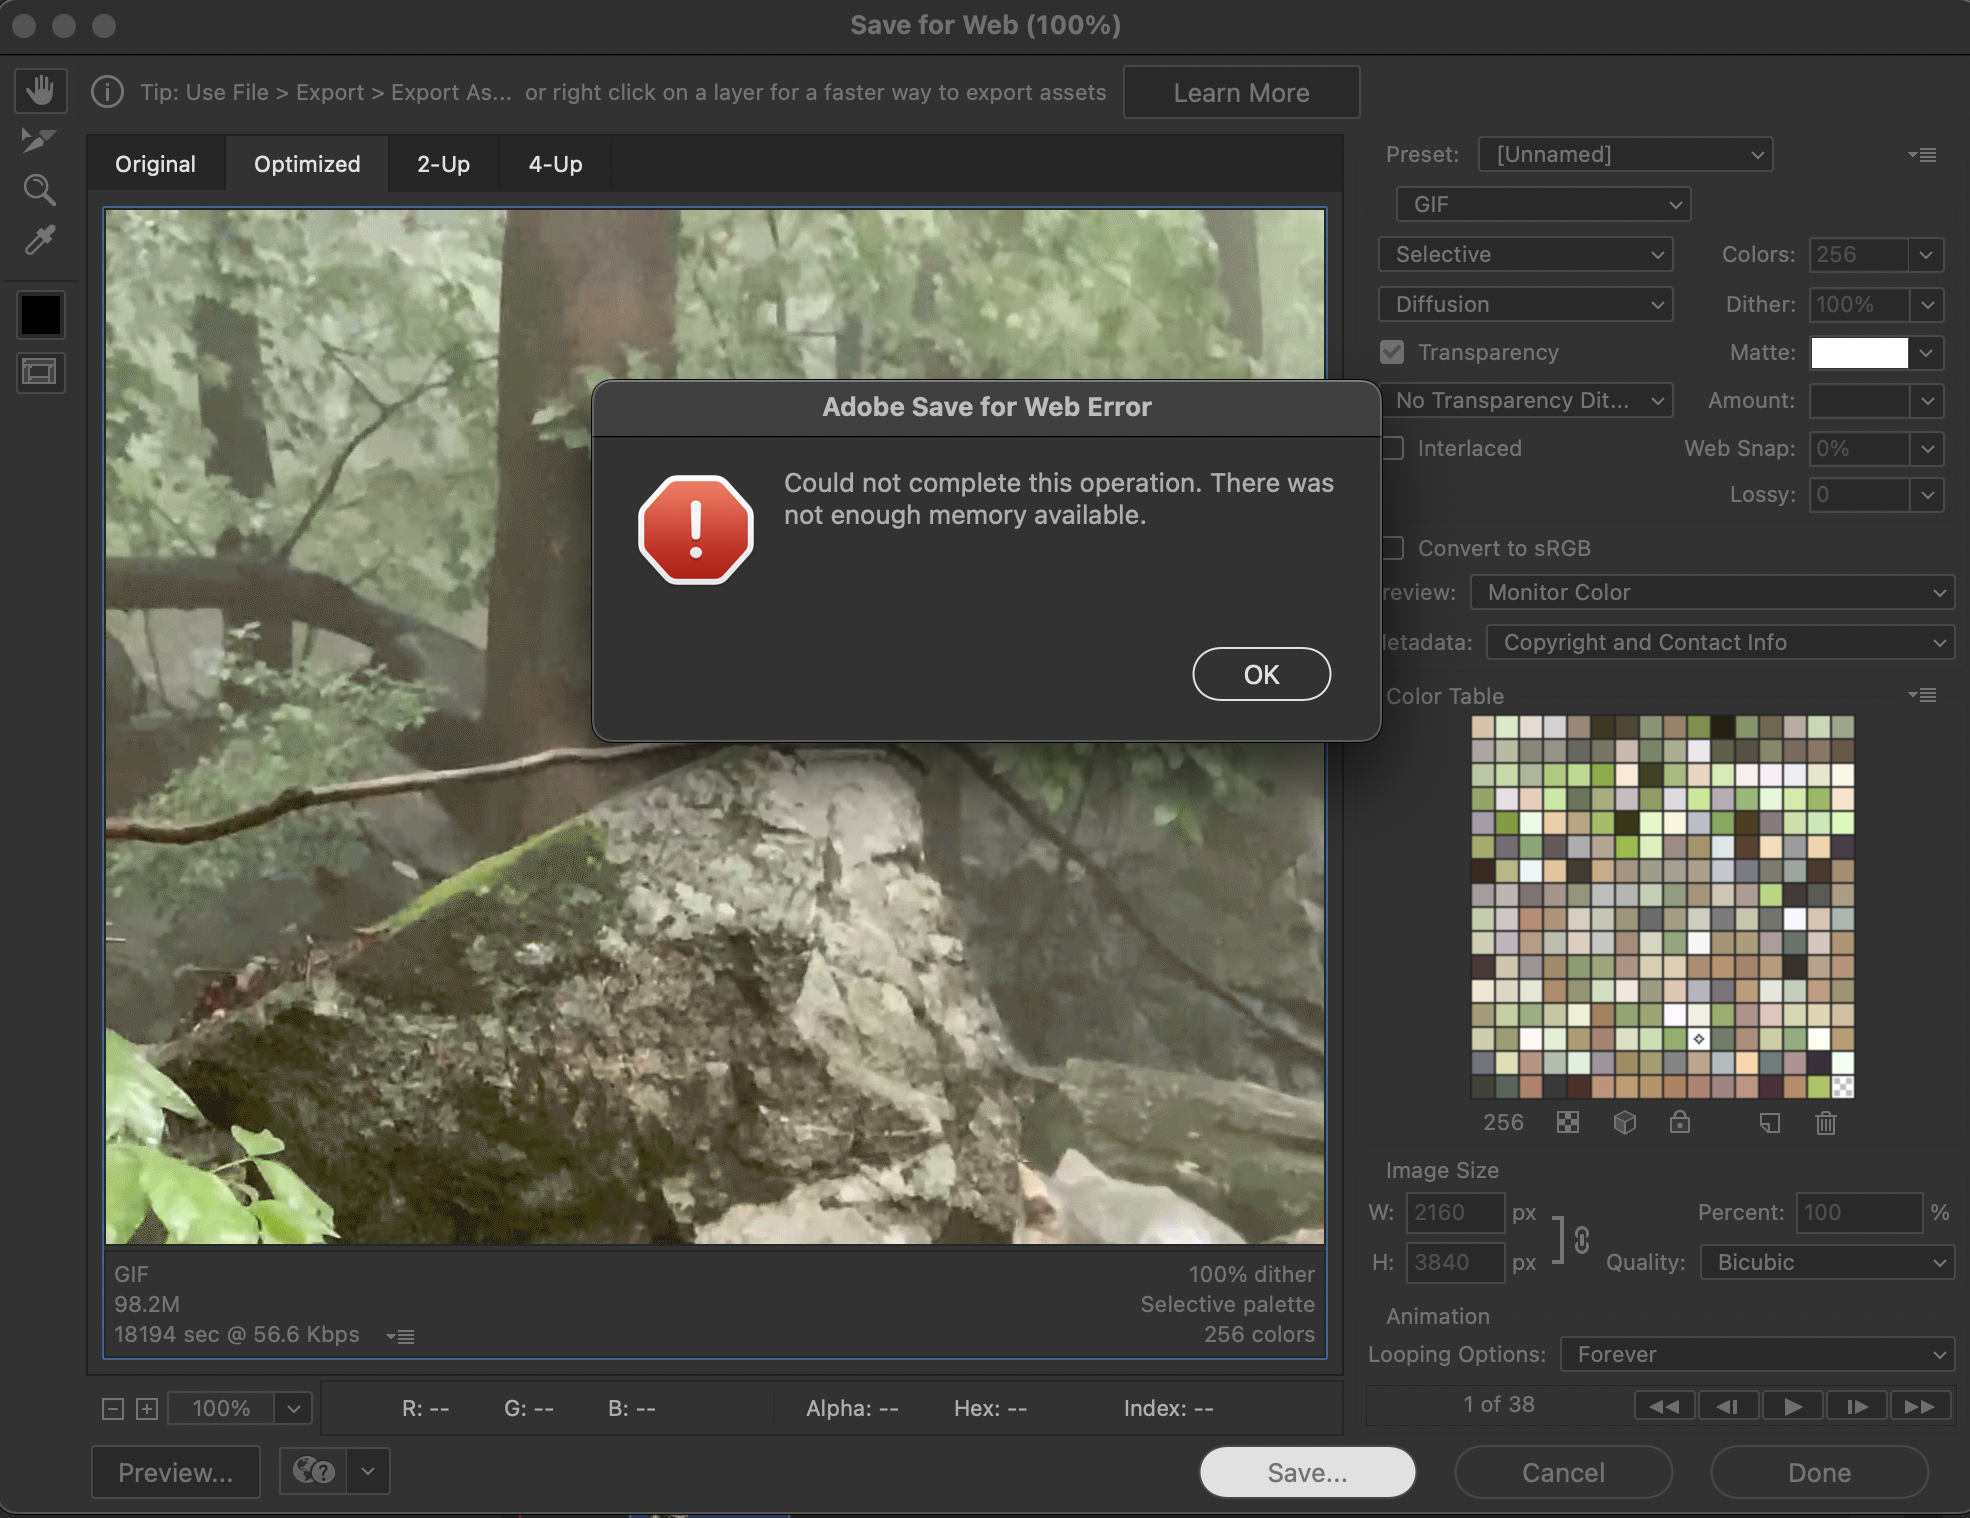Select the Slice Select tool
Viewport: 1970px width, 1518px height.
click(39, 141)
